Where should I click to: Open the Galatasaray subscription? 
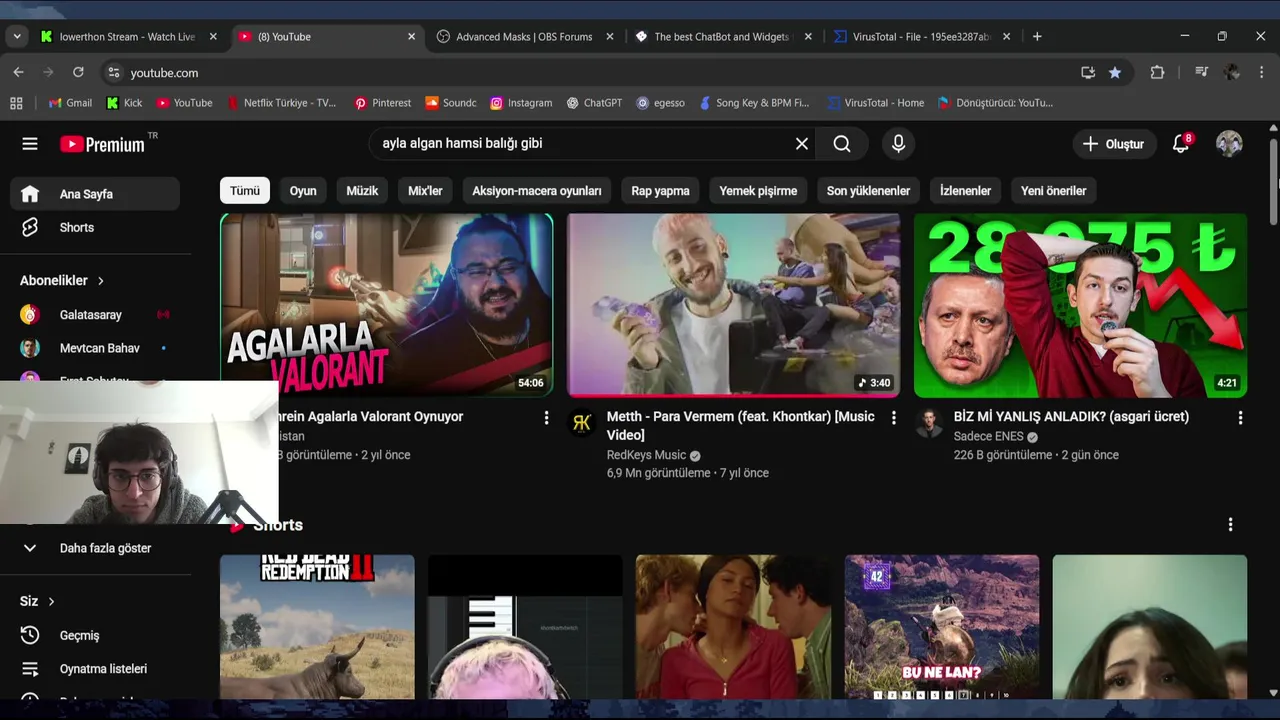(95, 315)
